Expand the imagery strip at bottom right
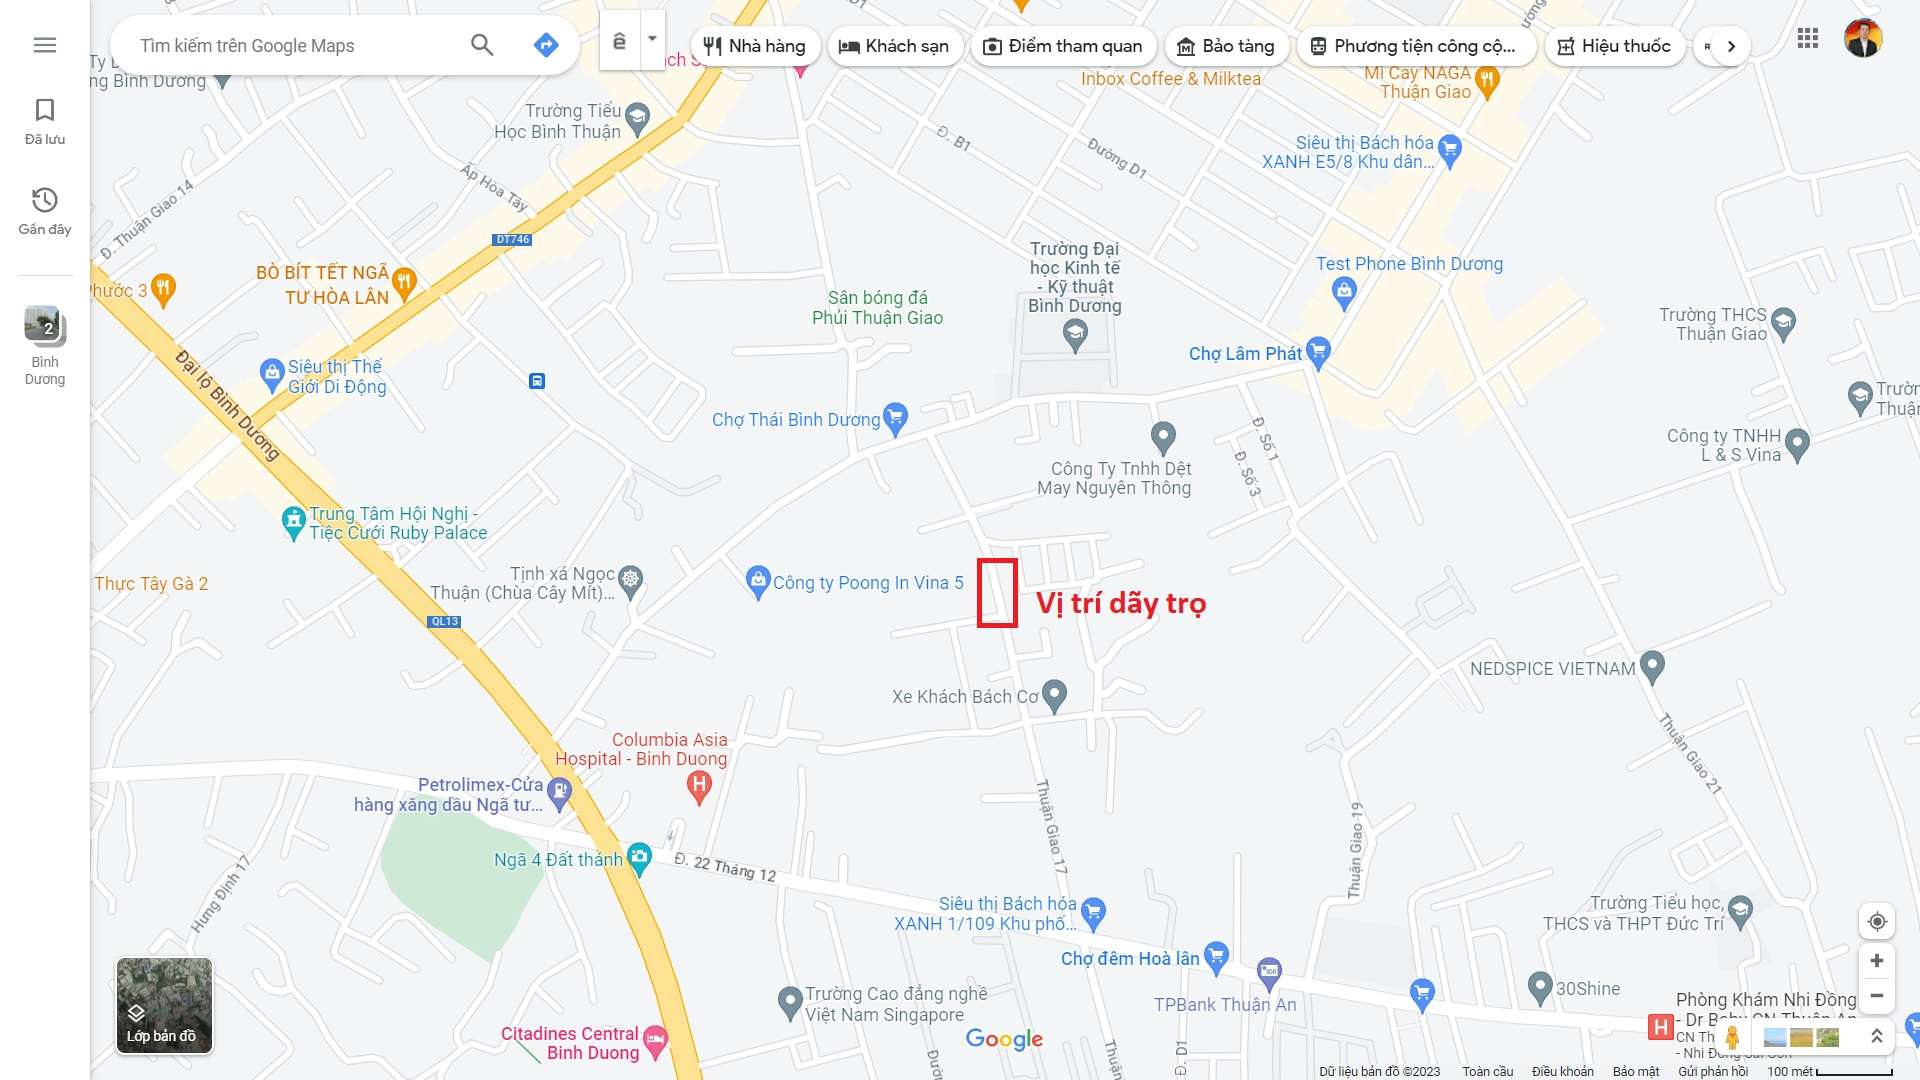This screenshot has height=1080, width=1920. (x=1877, y=1037)
